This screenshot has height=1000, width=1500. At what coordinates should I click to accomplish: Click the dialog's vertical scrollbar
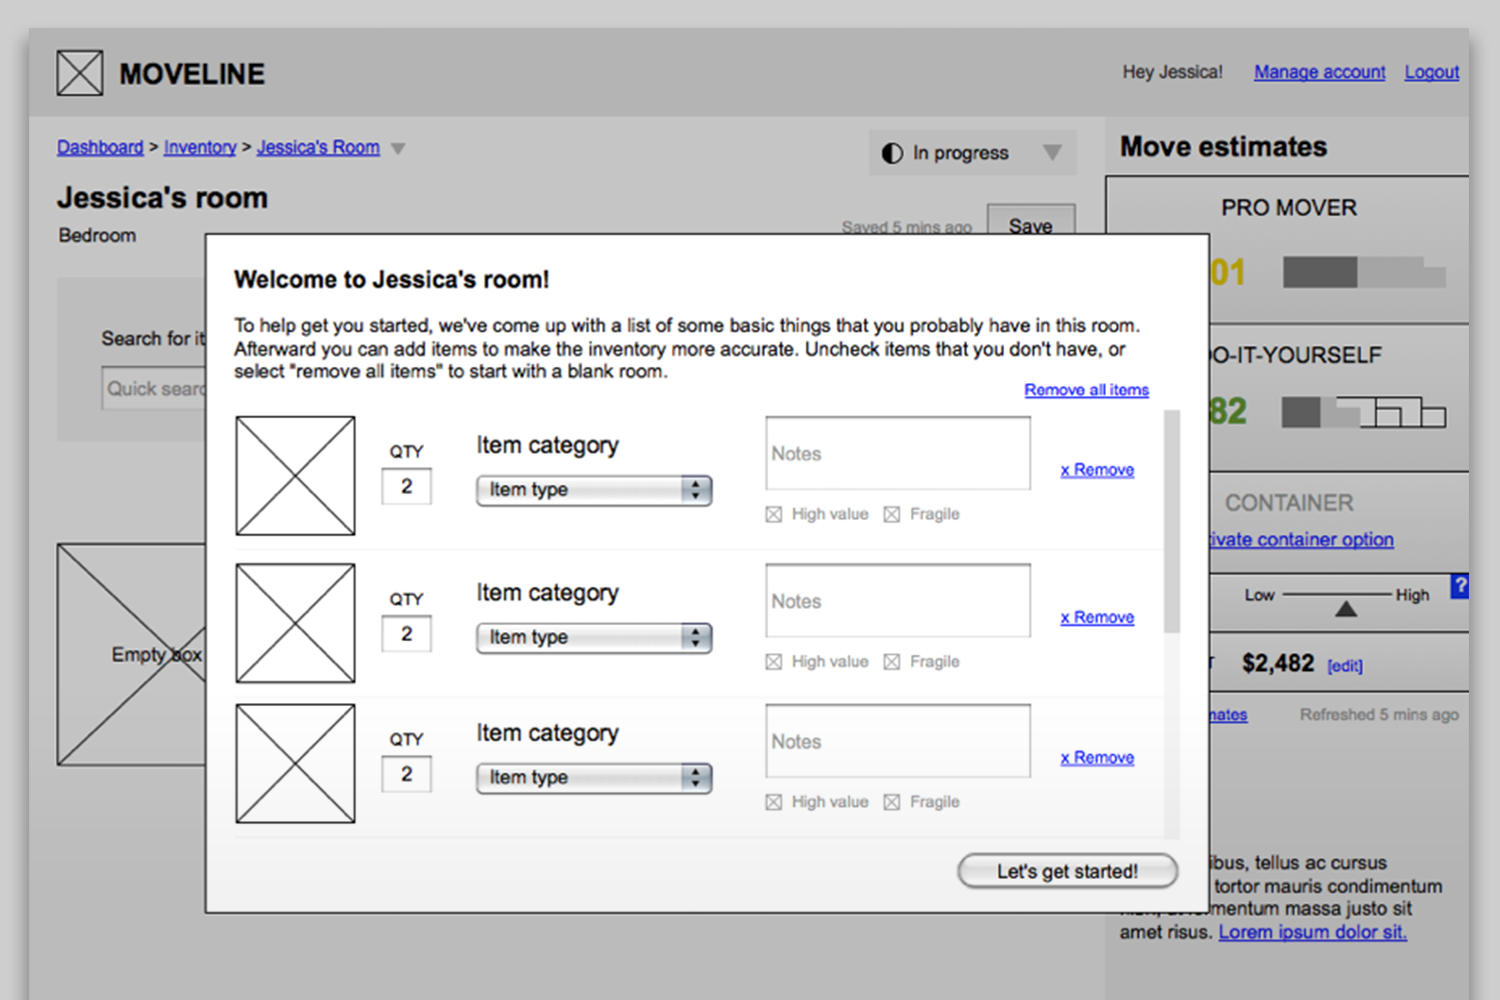[x=1172, y=521]
